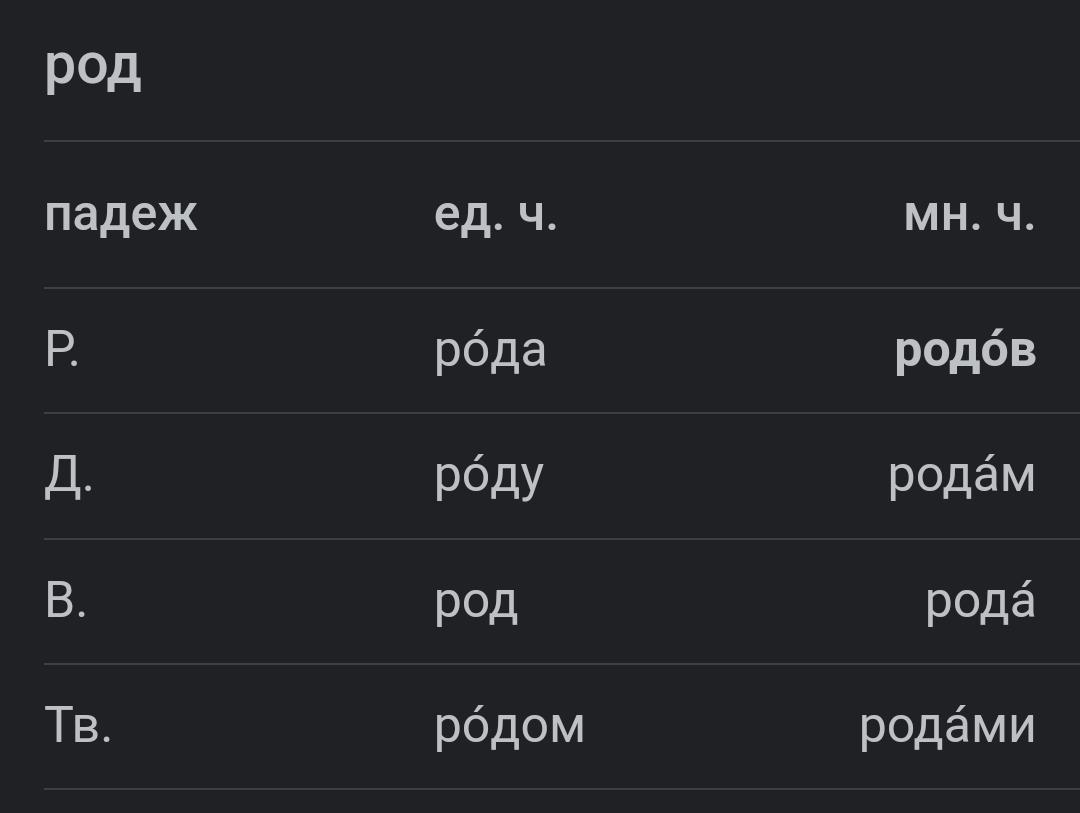Select the singular form "ро́да"
The width and height of the screenshot is (1080, 813).
pos(490,351)
